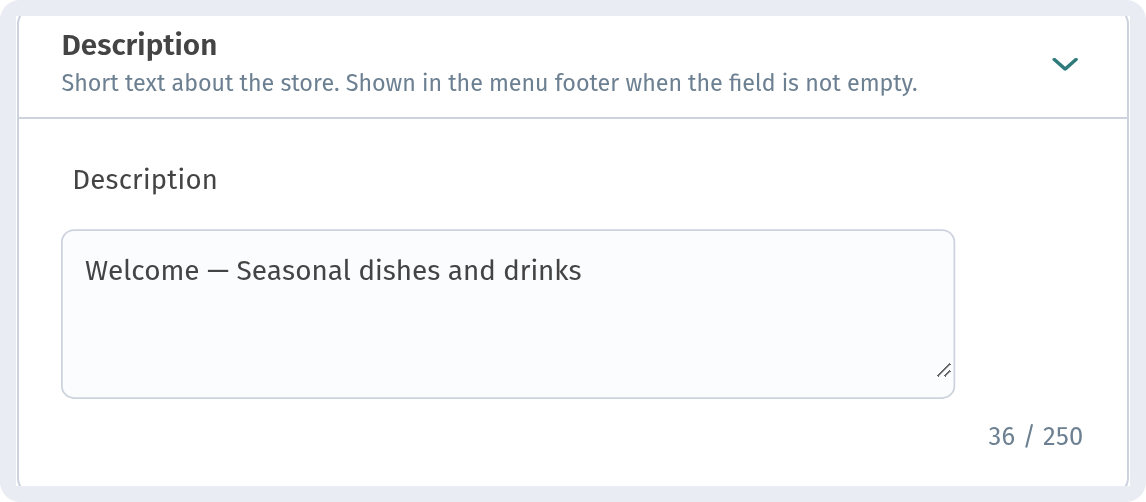Viewport: 1146px width, 502px height.
Task: Click the word Short in the subtitle
Action: click(85, 83)
